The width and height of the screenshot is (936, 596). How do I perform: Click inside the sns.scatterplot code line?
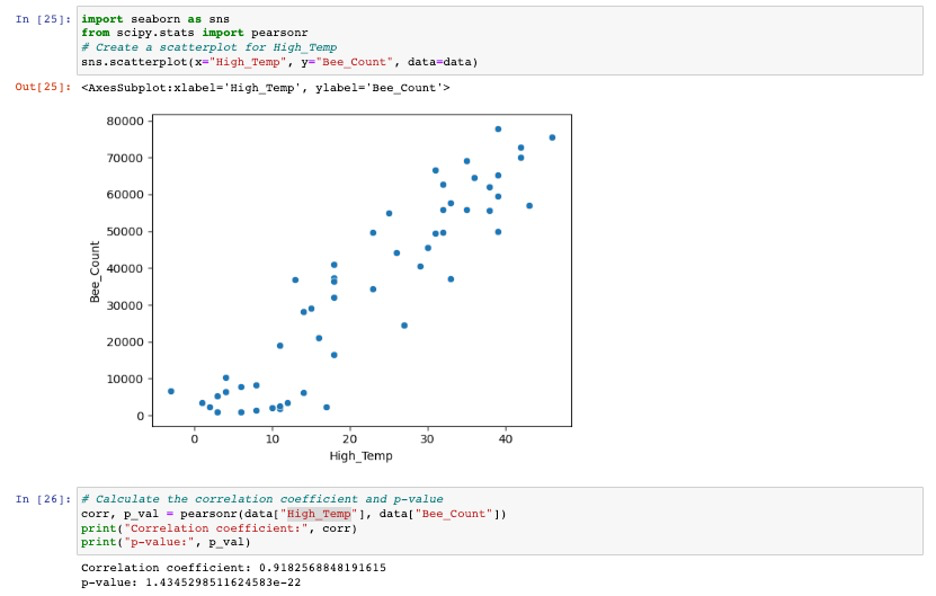(x=279, y=62)
